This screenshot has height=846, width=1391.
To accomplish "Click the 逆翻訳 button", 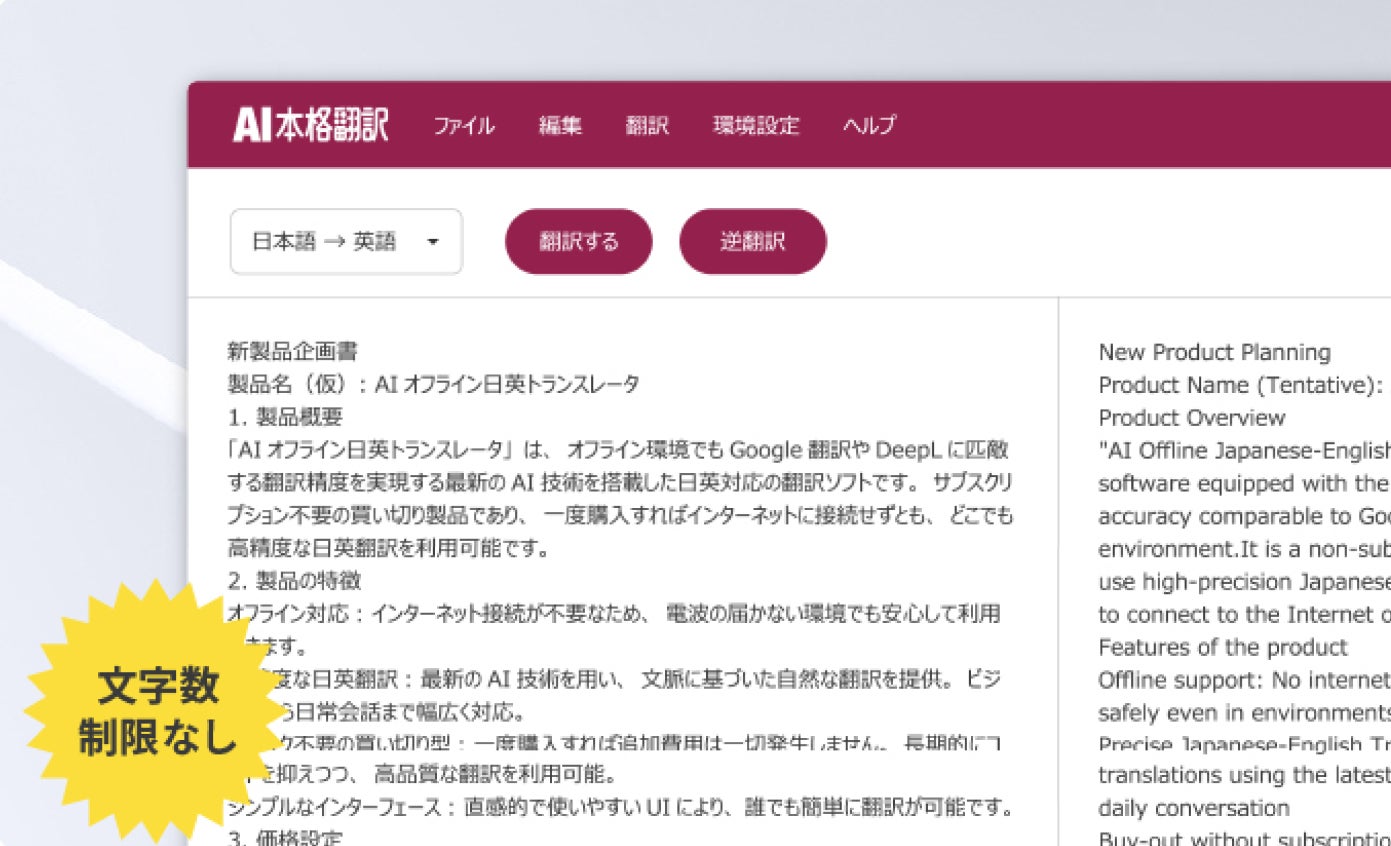I will pyautogui.click(x=753, y=241).
